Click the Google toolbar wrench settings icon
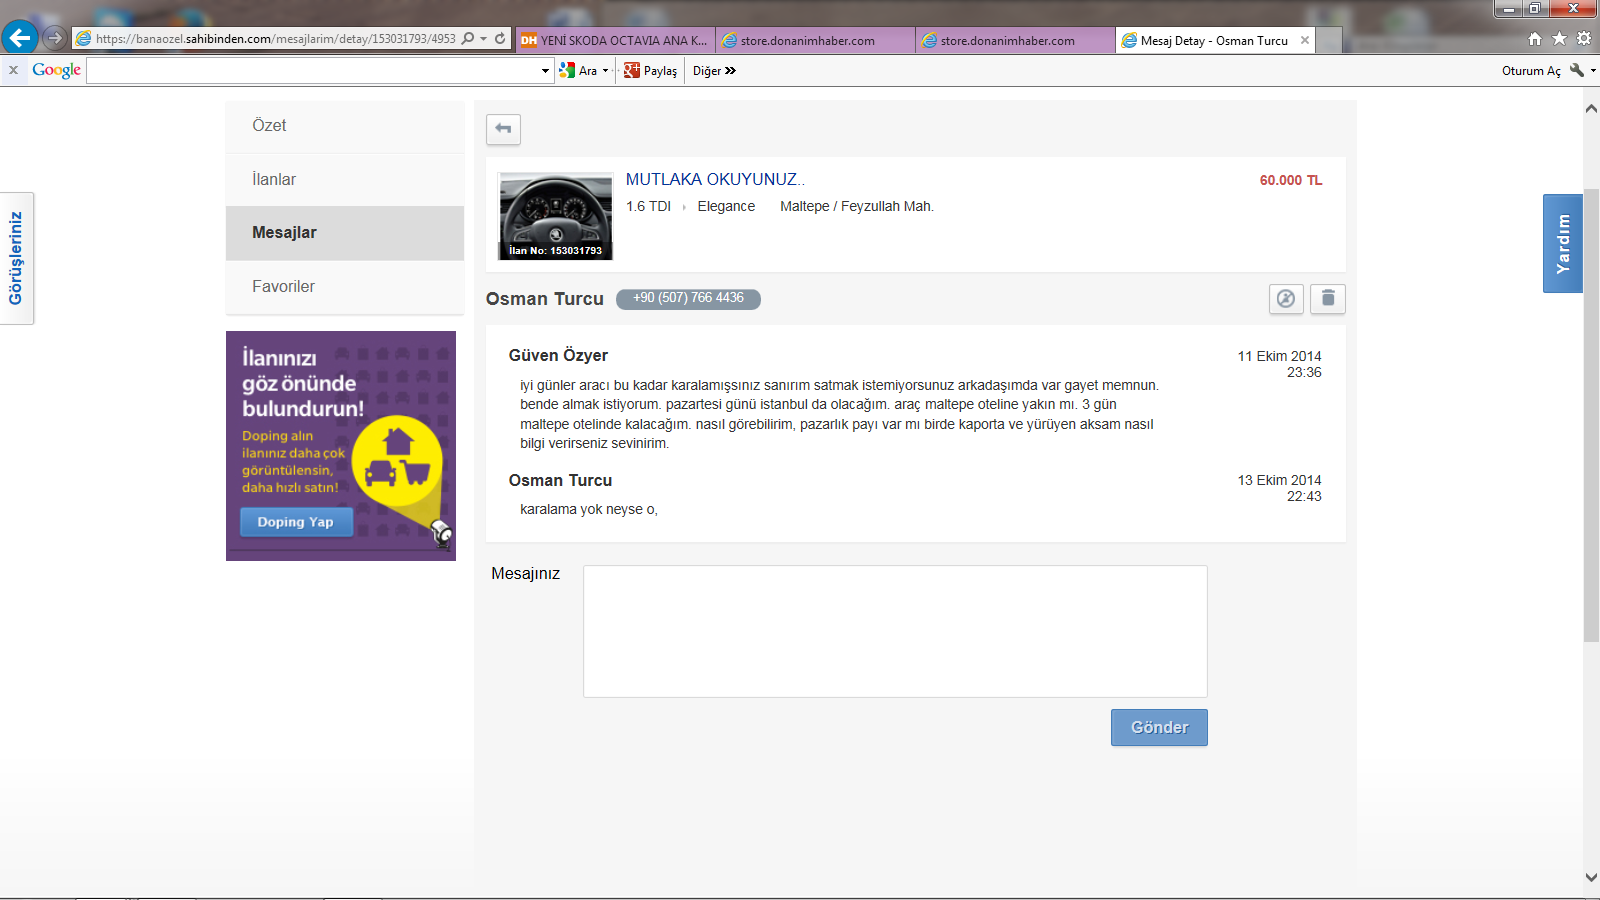This screenshot has width=1600, height=900. click(1577, 70)
